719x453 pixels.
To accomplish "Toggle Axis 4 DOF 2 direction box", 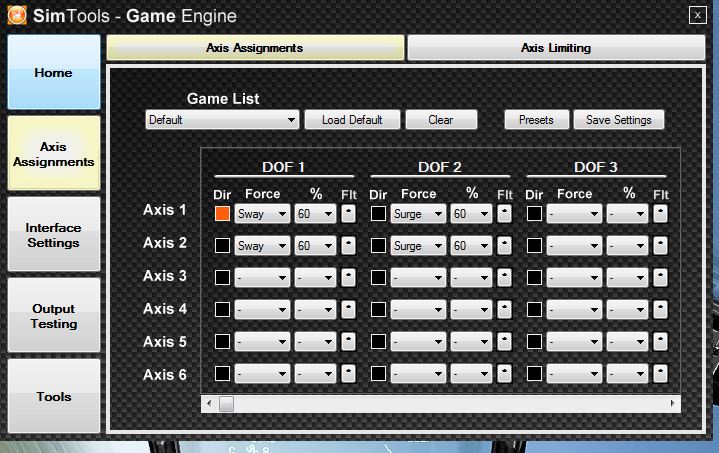I will 378,309.
